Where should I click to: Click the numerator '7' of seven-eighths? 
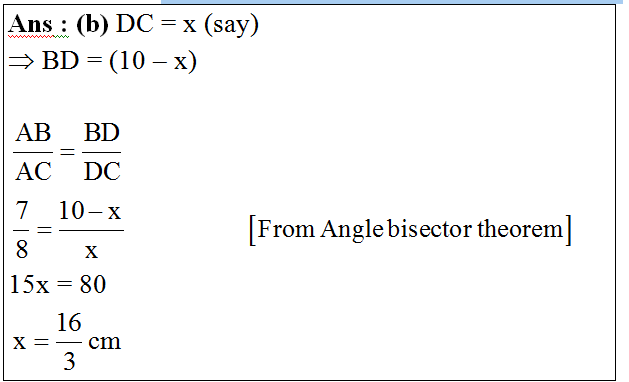pyautogui.click(x=21, y=210)
